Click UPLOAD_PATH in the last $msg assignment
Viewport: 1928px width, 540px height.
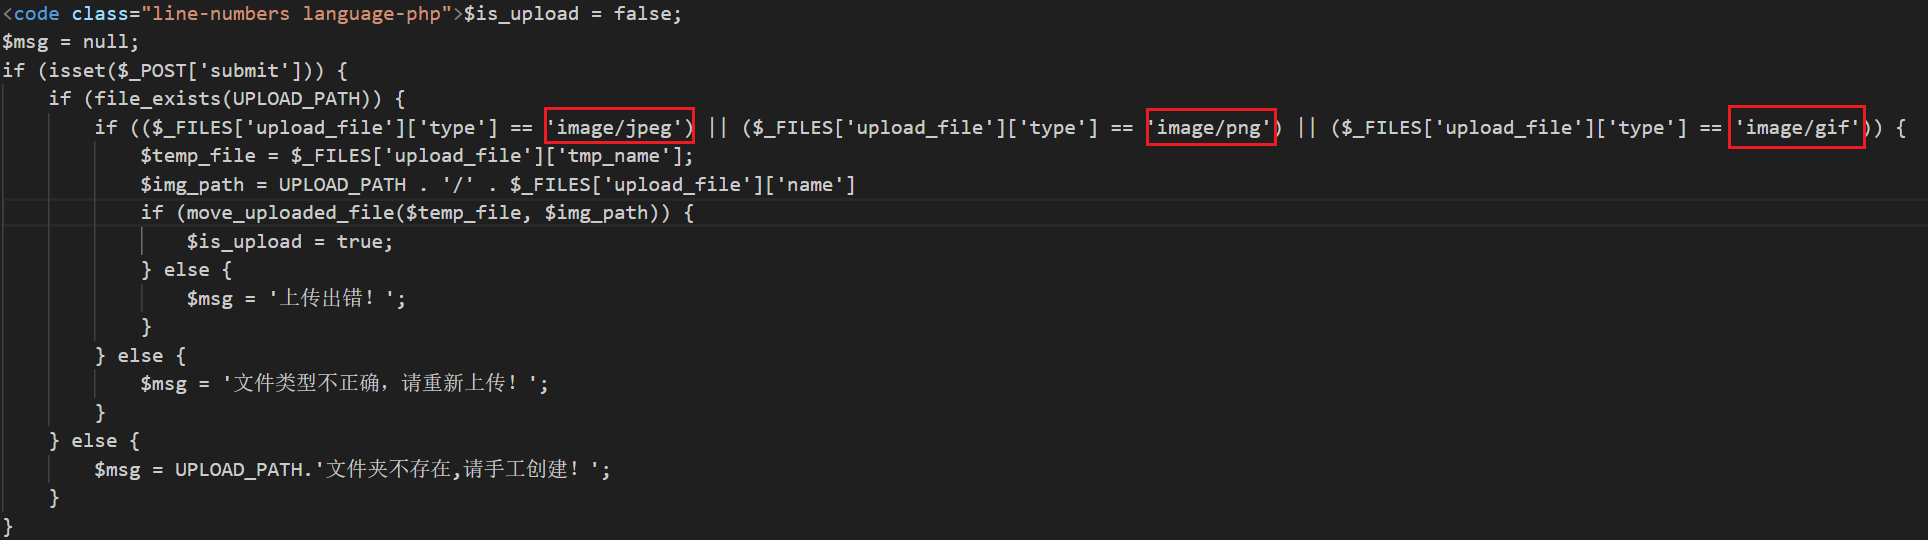[238, 470]
